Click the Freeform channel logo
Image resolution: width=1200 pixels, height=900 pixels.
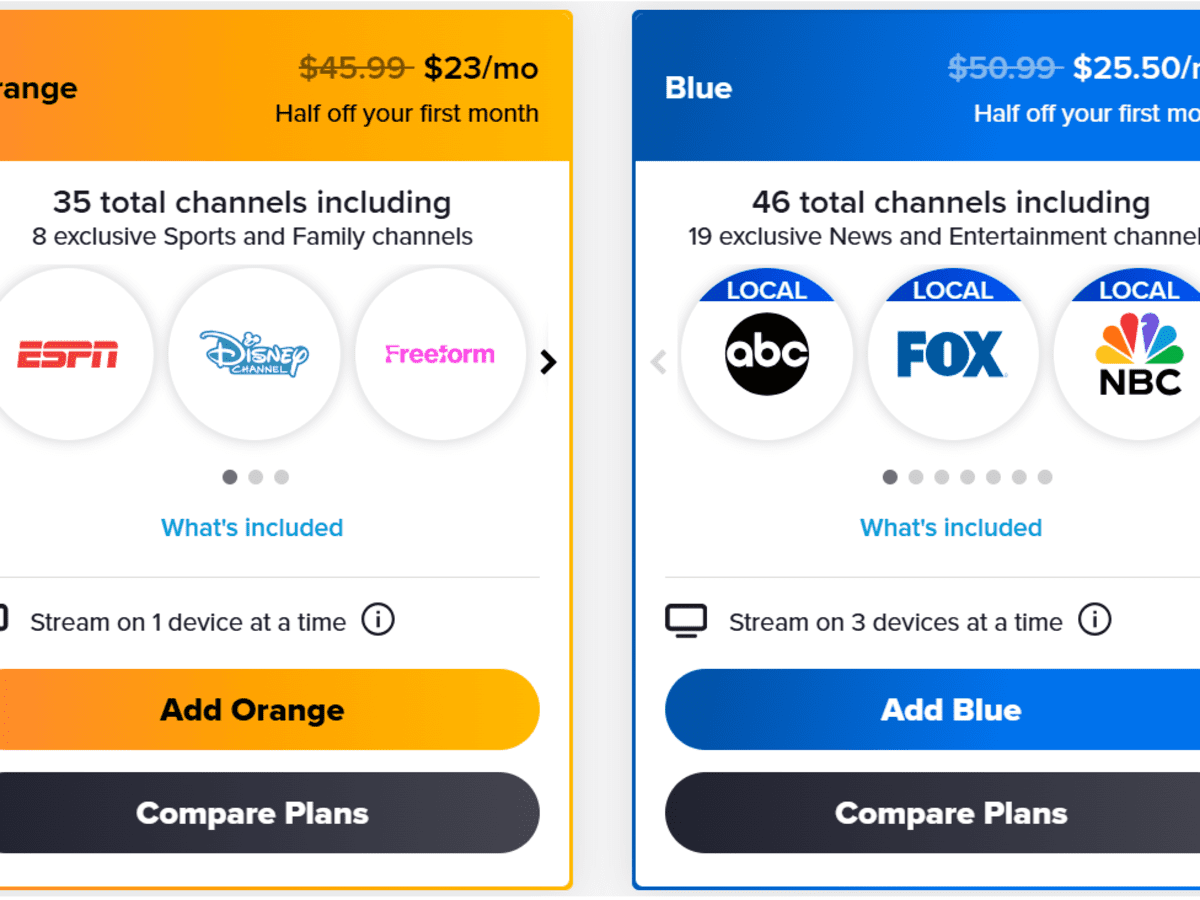tap(440, 354)
